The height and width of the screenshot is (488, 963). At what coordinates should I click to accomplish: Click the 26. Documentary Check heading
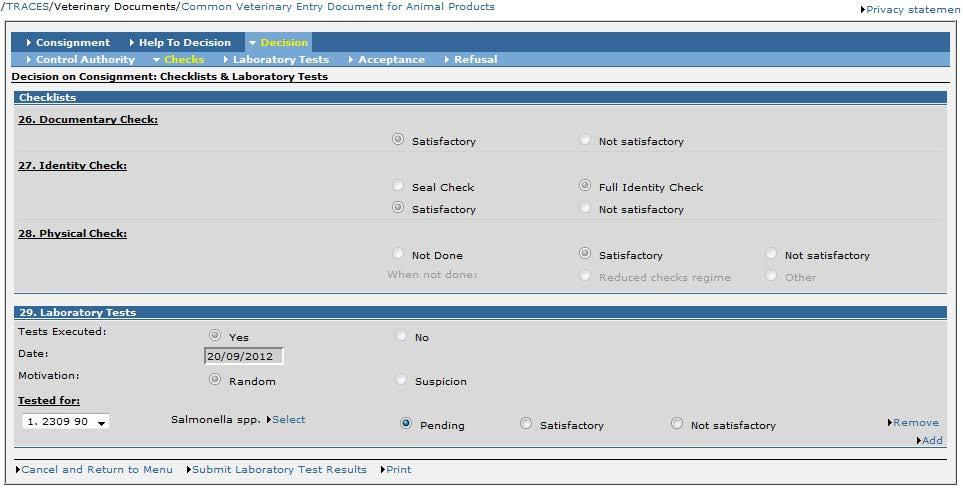[x=88, y=120]
